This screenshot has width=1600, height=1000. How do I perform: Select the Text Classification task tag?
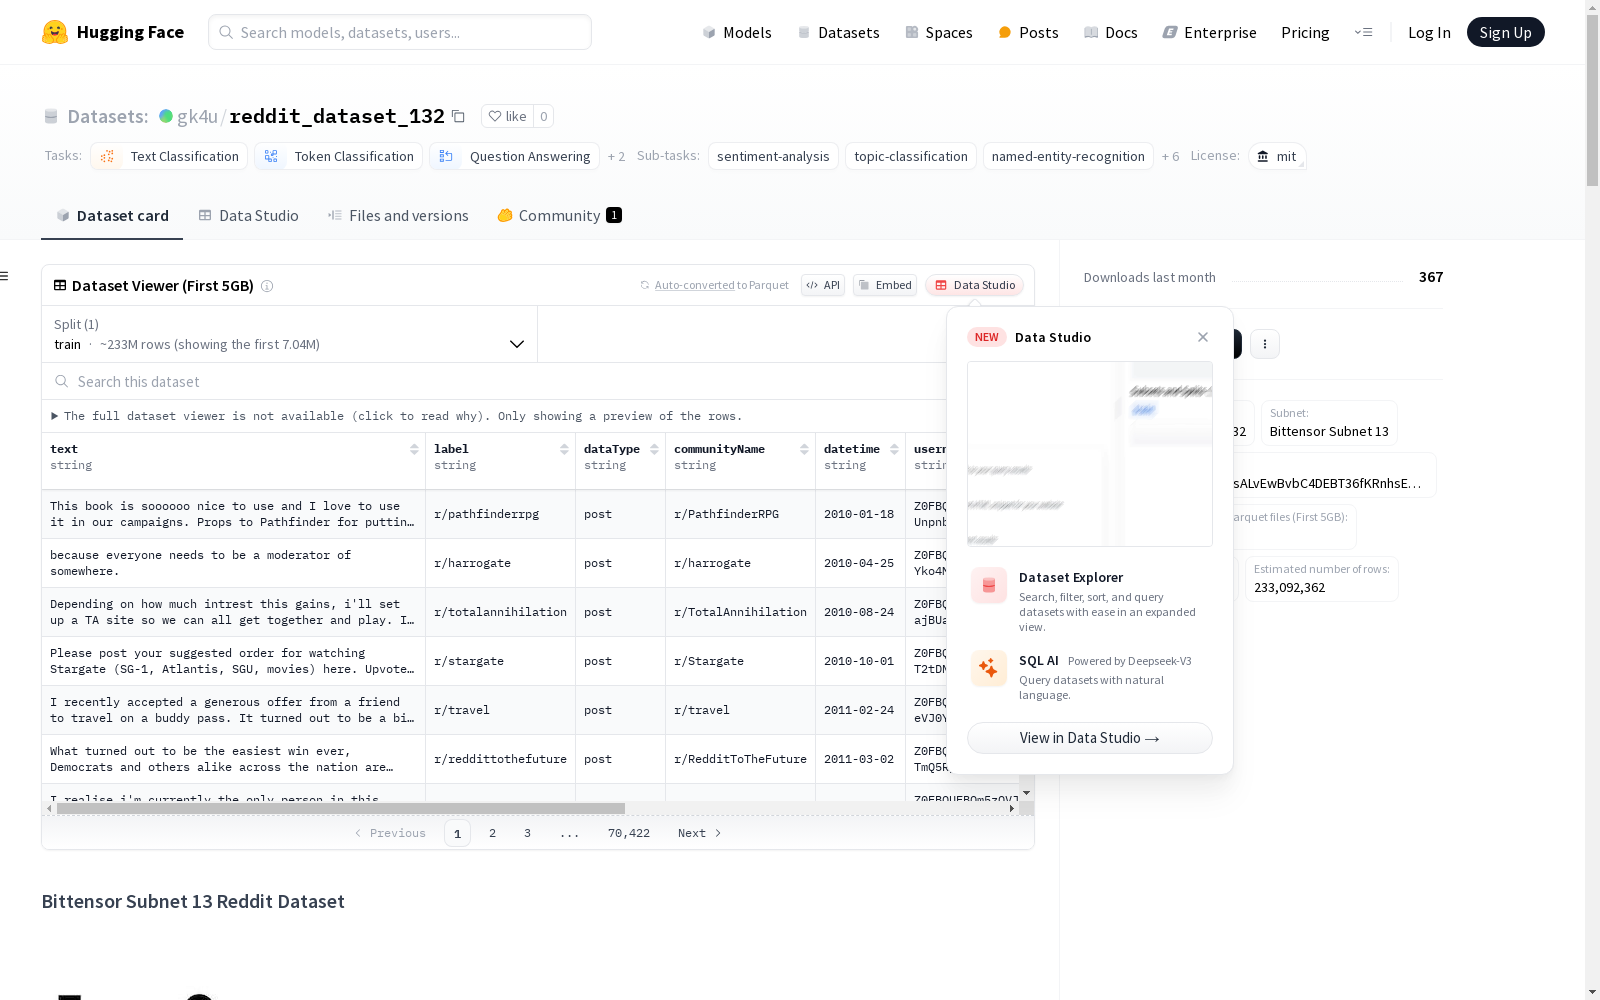coord(169,156)
